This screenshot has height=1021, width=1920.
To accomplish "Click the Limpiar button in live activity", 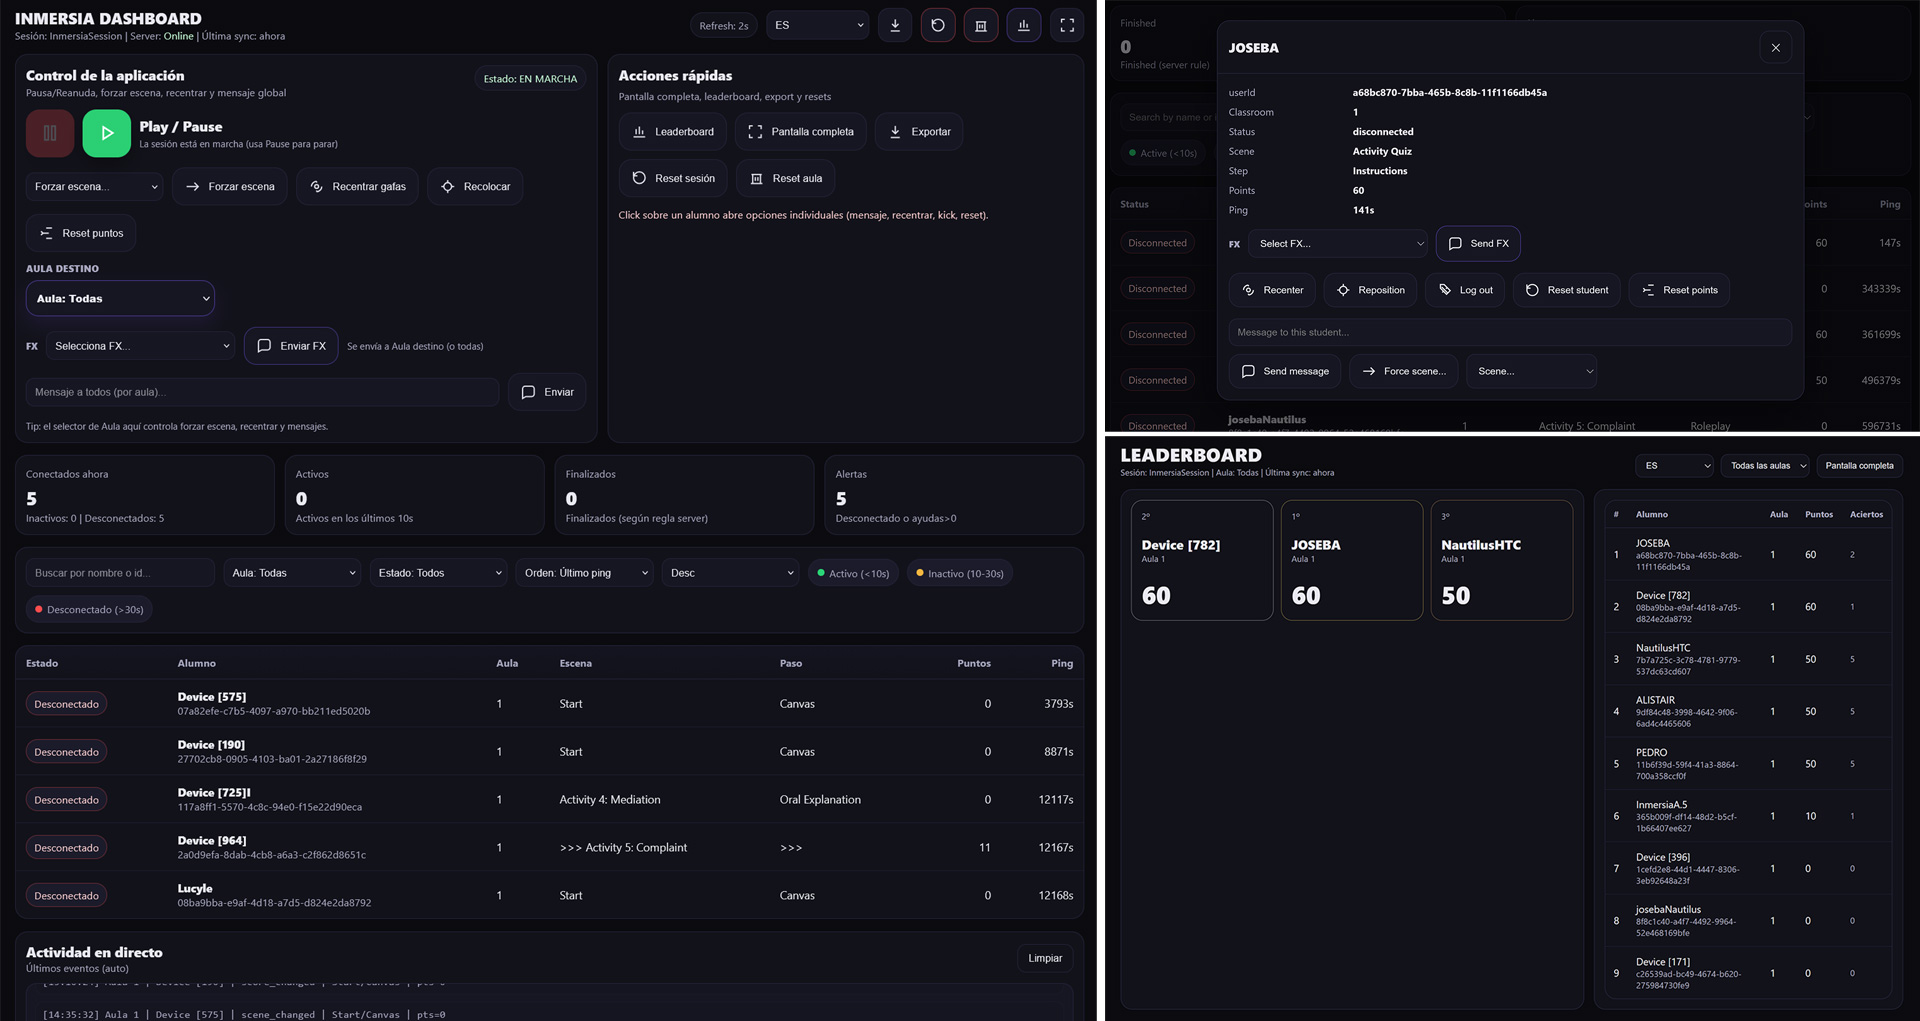I will point(1045,958).
